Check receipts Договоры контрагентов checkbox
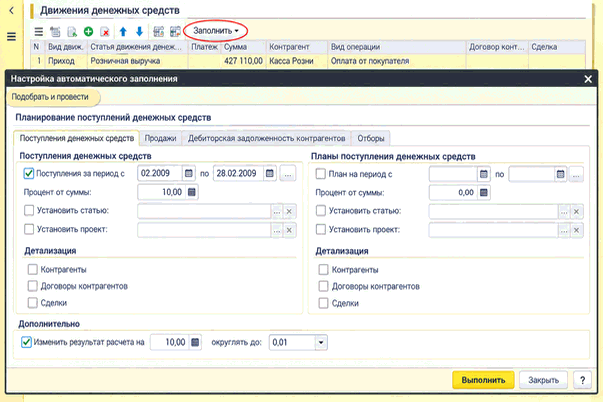Screen dimensions: 603x402 (x=33, y=286)
